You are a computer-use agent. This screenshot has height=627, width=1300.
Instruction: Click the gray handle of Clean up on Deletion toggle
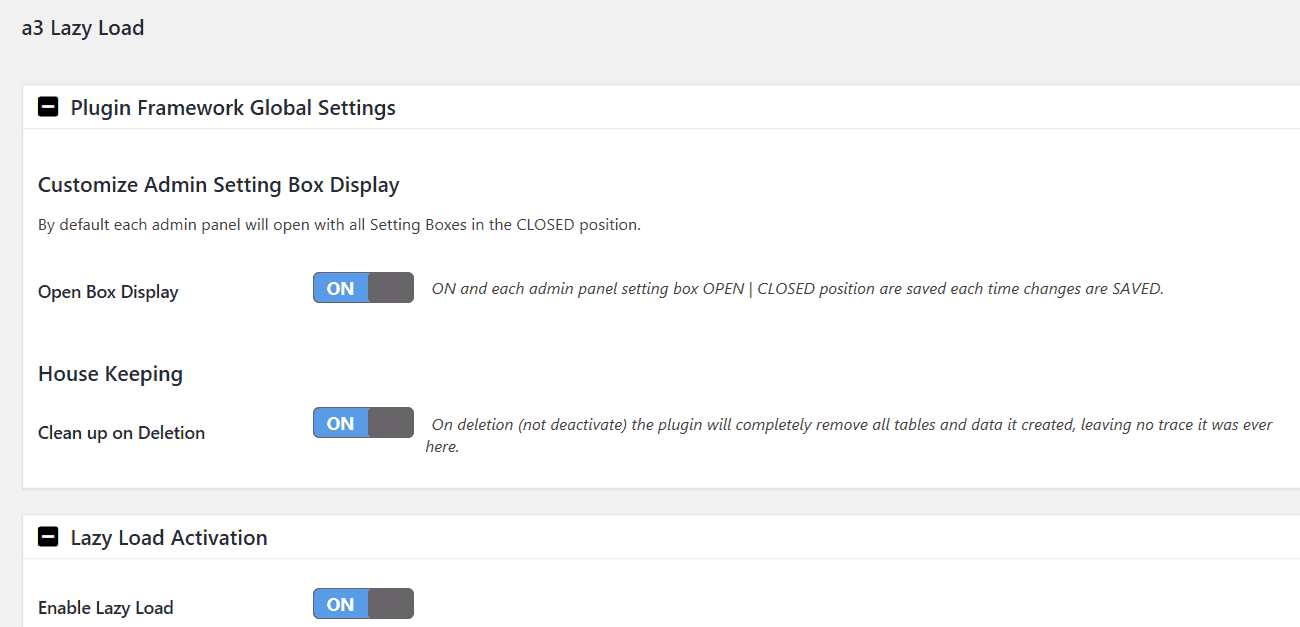(x=390, y=423)
